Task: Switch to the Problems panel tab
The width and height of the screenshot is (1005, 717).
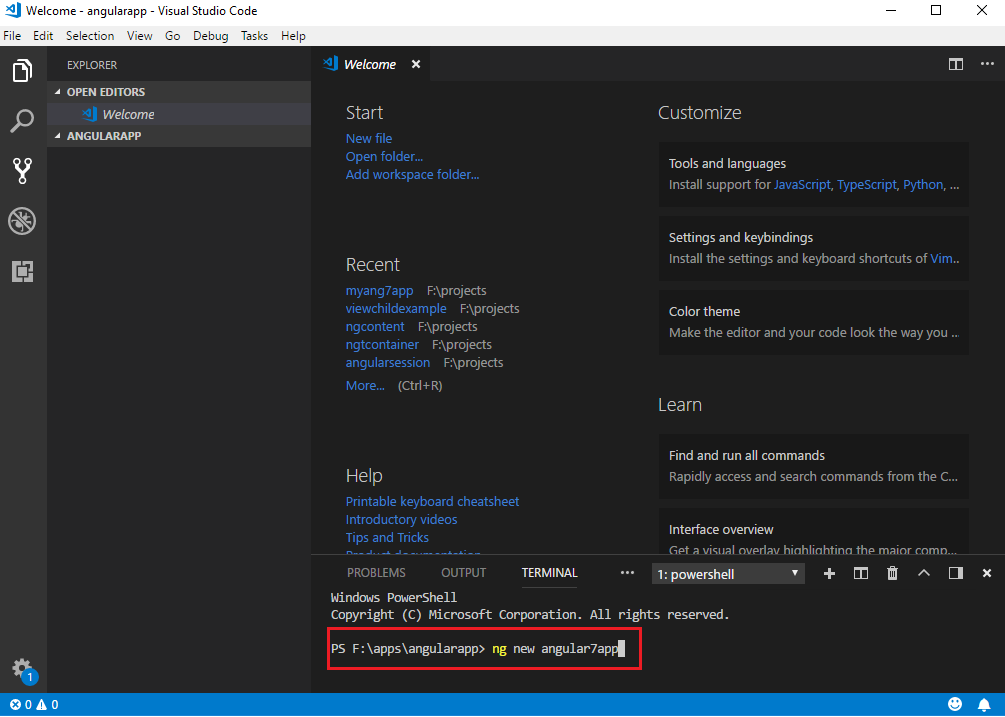Action: coord(376,573)
